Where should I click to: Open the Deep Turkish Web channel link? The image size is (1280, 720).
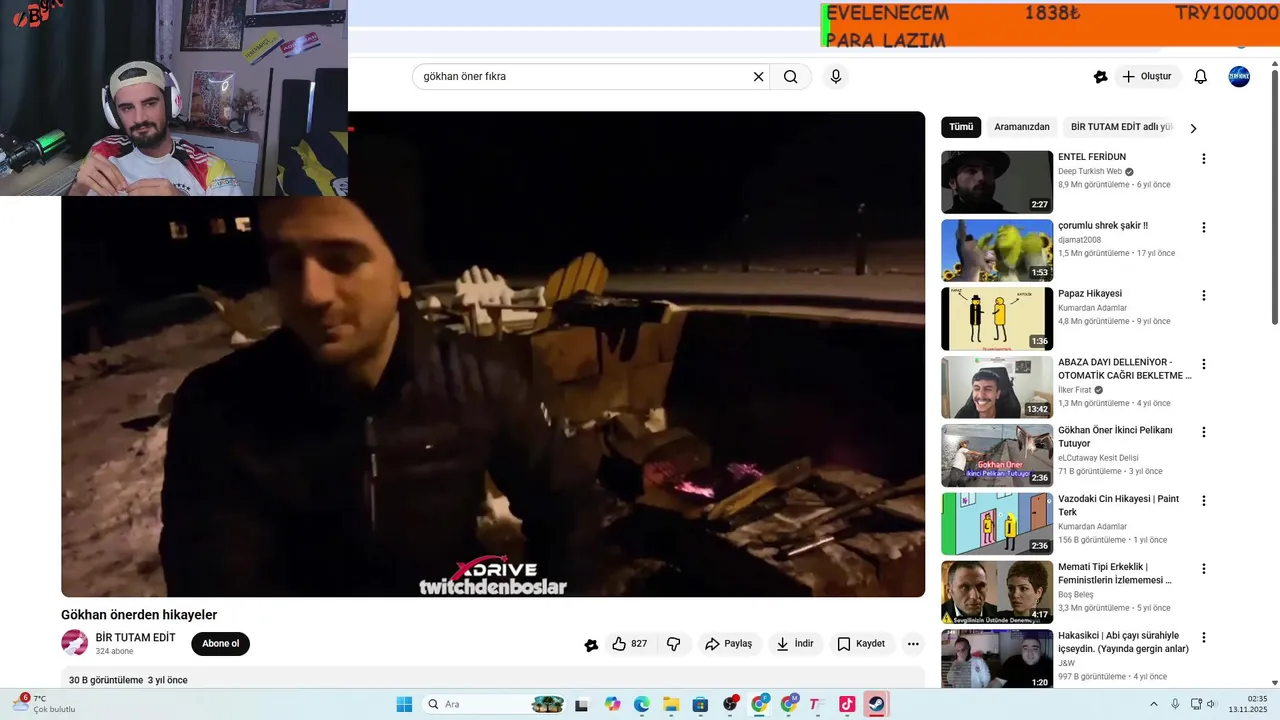point(1090,172)
